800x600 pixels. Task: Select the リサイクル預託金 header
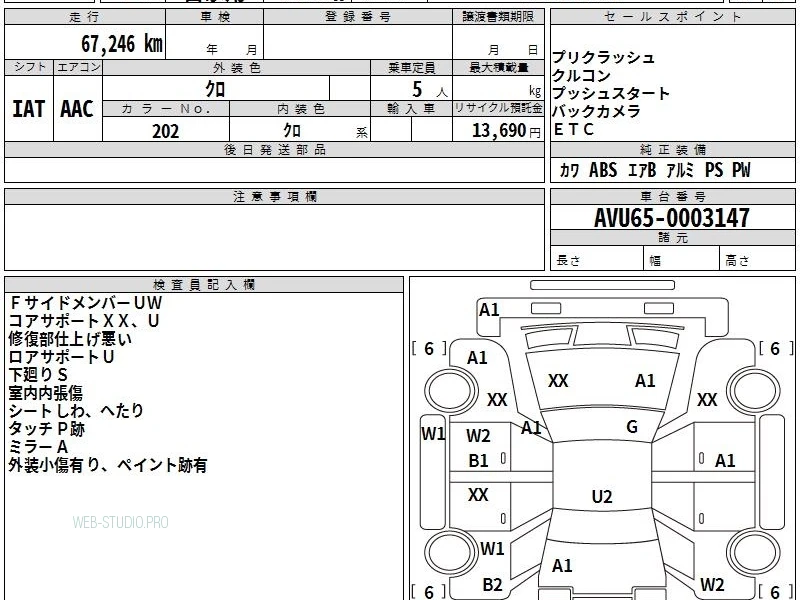click(x=498, y=108)
